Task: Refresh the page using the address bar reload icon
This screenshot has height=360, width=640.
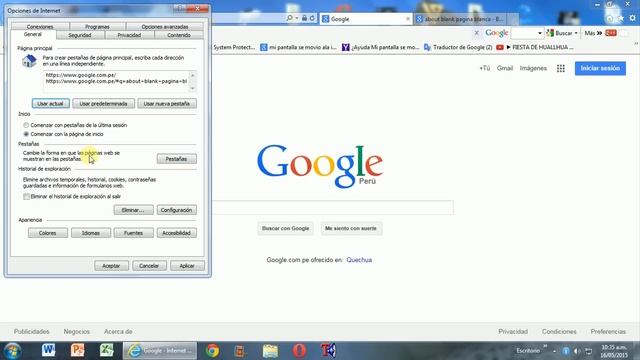Action: [x=312, y=18]
